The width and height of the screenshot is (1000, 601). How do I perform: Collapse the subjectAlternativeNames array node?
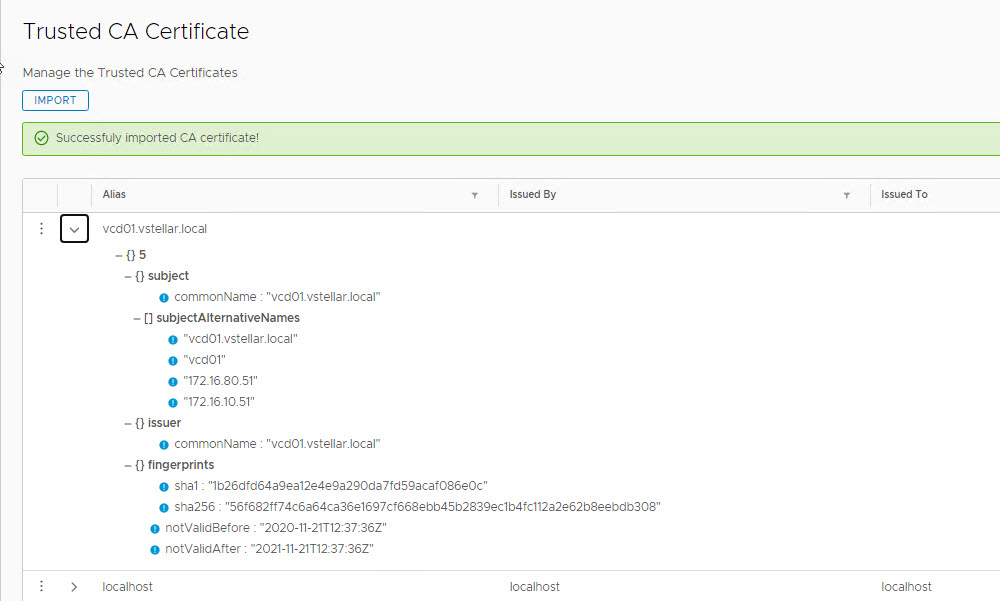137,318
